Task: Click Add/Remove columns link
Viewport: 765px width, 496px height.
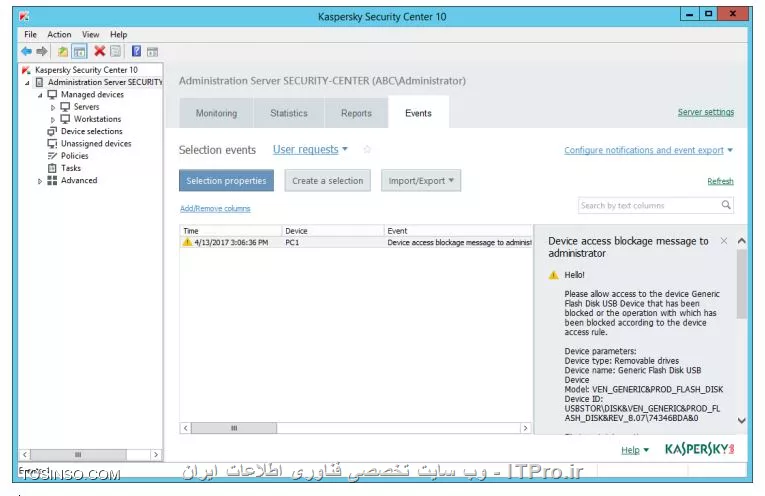Action: pyautogui.click(x=215, y=208)
